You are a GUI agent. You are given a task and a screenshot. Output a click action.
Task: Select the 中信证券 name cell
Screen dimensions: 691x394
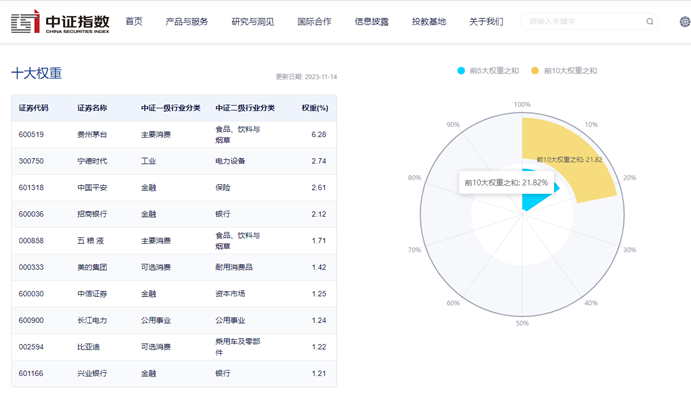coord(92,294)
